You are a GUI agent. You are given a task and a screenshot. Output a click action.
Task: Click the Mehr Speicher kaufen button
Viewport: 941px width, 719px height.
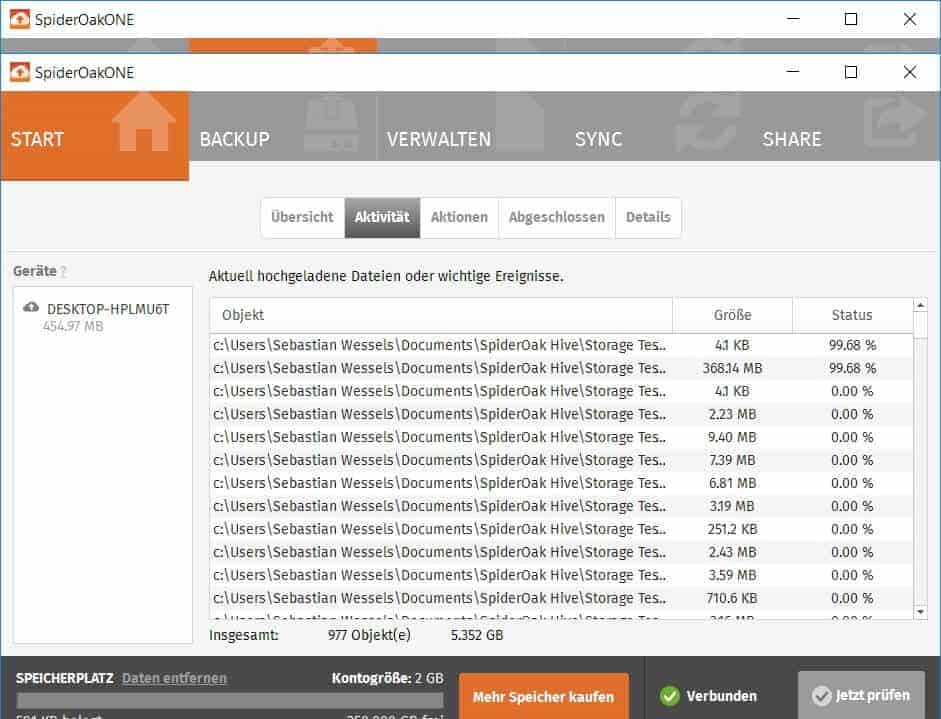[544, 696]
